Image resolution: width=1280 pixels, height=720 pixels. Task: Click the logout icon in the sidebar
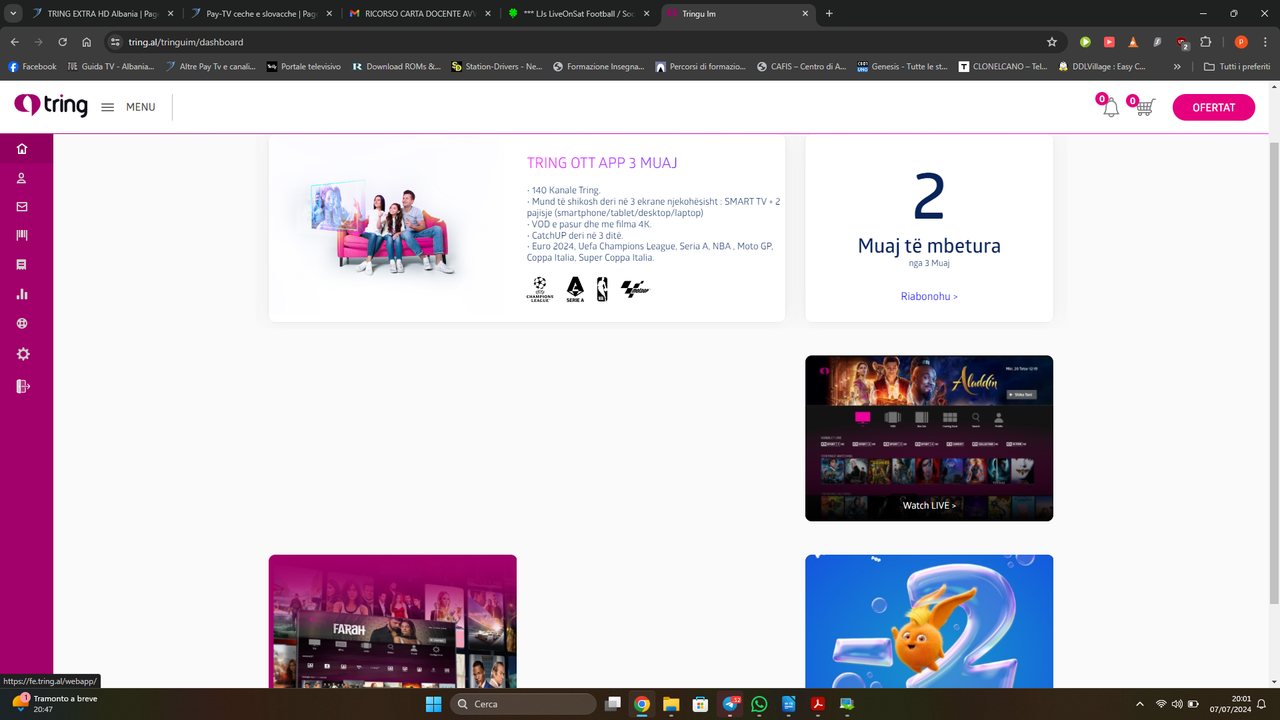[x=23, y=386]
